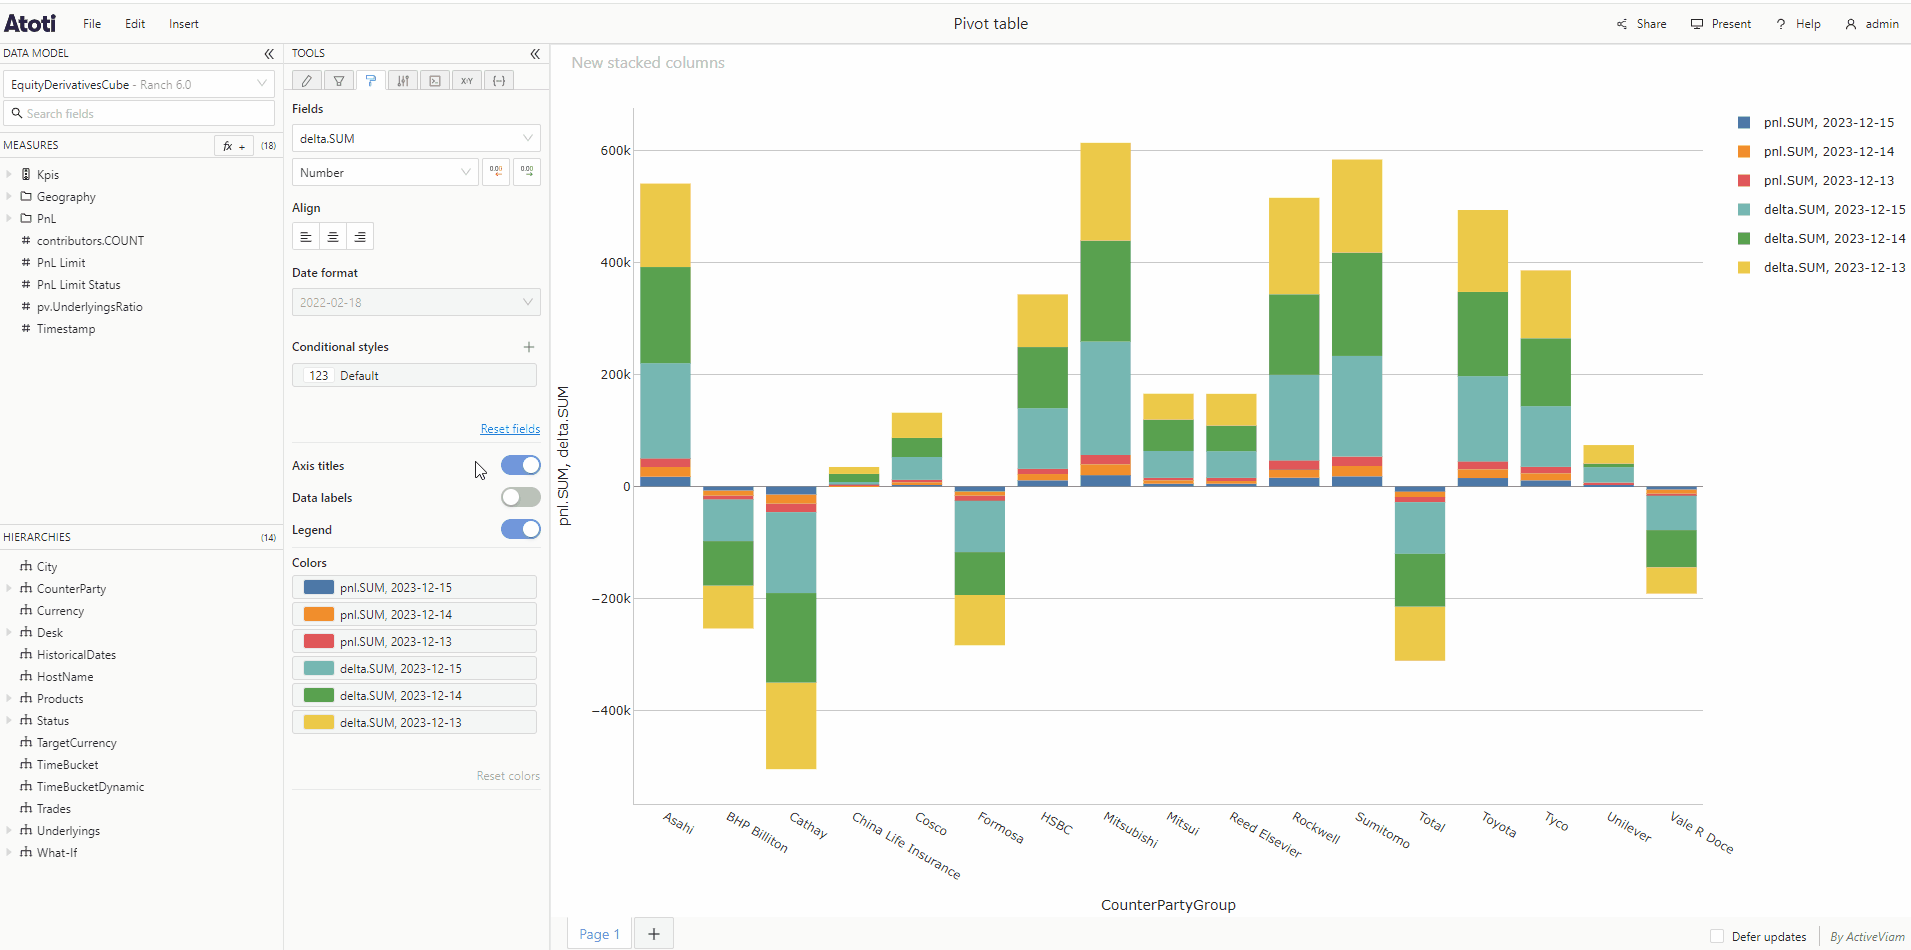Decrease decimal places for delta.SUM
Viewport: 1911px width, 950px height.
[x=496, y=172]
